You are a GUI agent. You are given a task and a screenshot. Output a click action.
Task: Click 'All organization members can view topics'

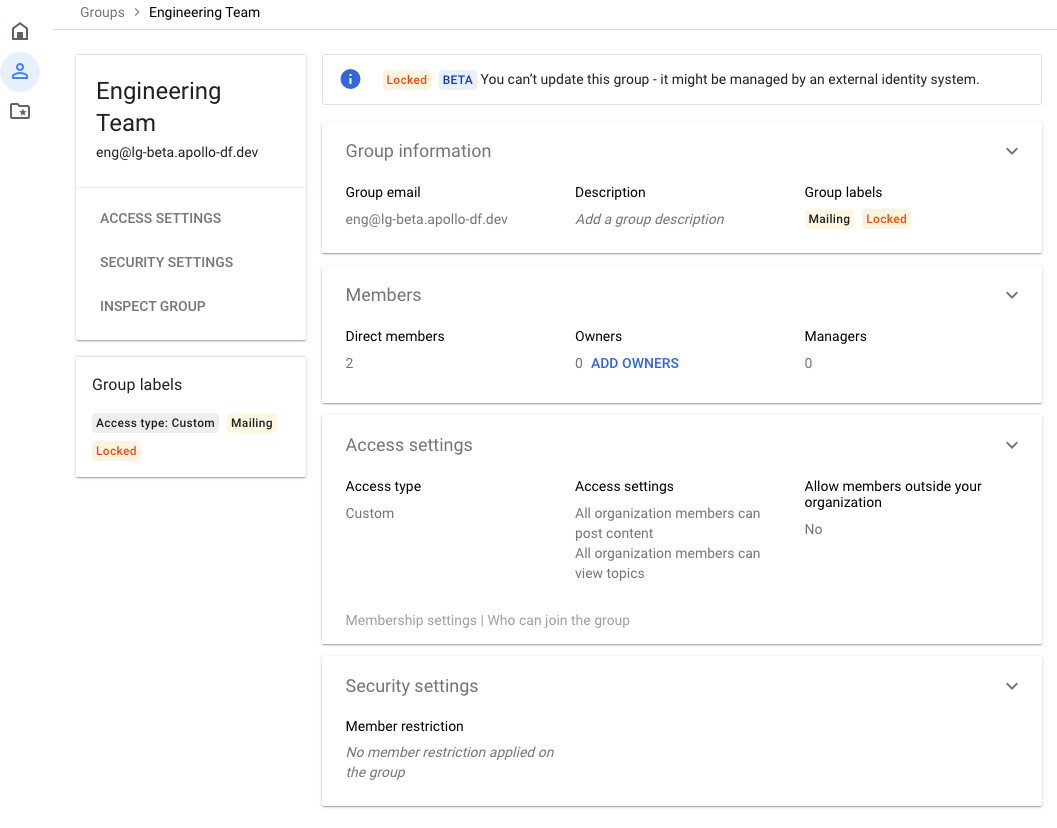click(x=667, y=563)
